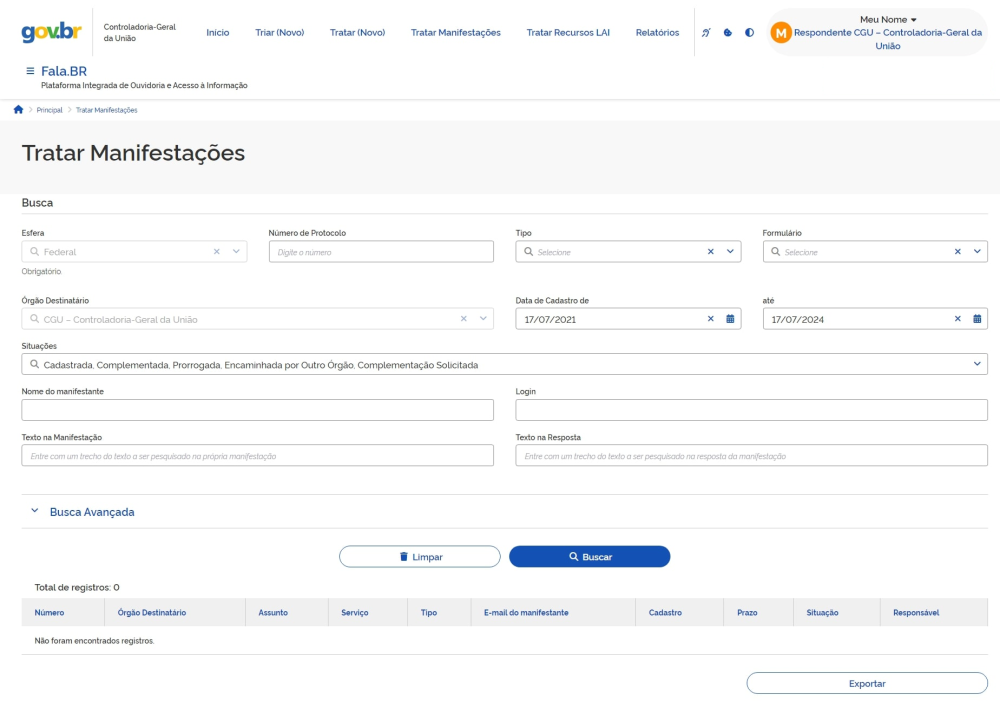Open Triar (Novo) menu item
The image size is (1000, 709).
pyautogui.click(x=279, y=33)
